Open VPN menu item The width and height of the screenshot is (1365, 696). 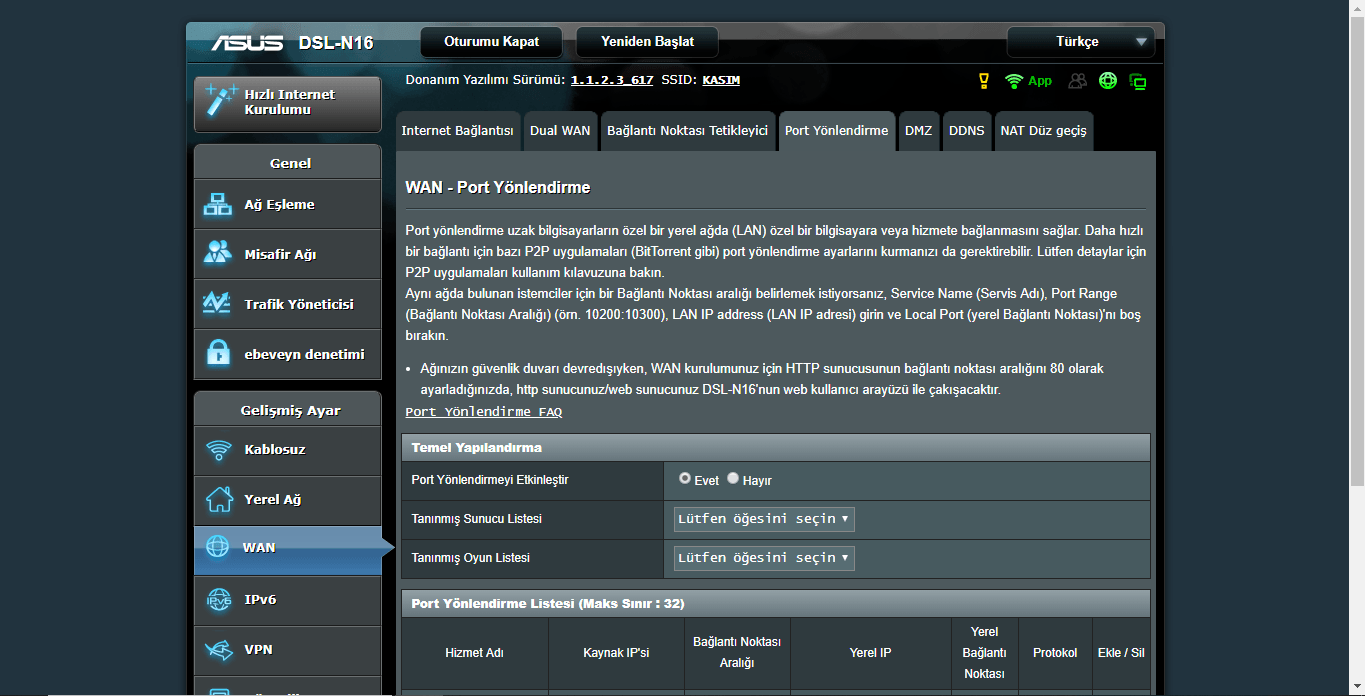[287, 650]
